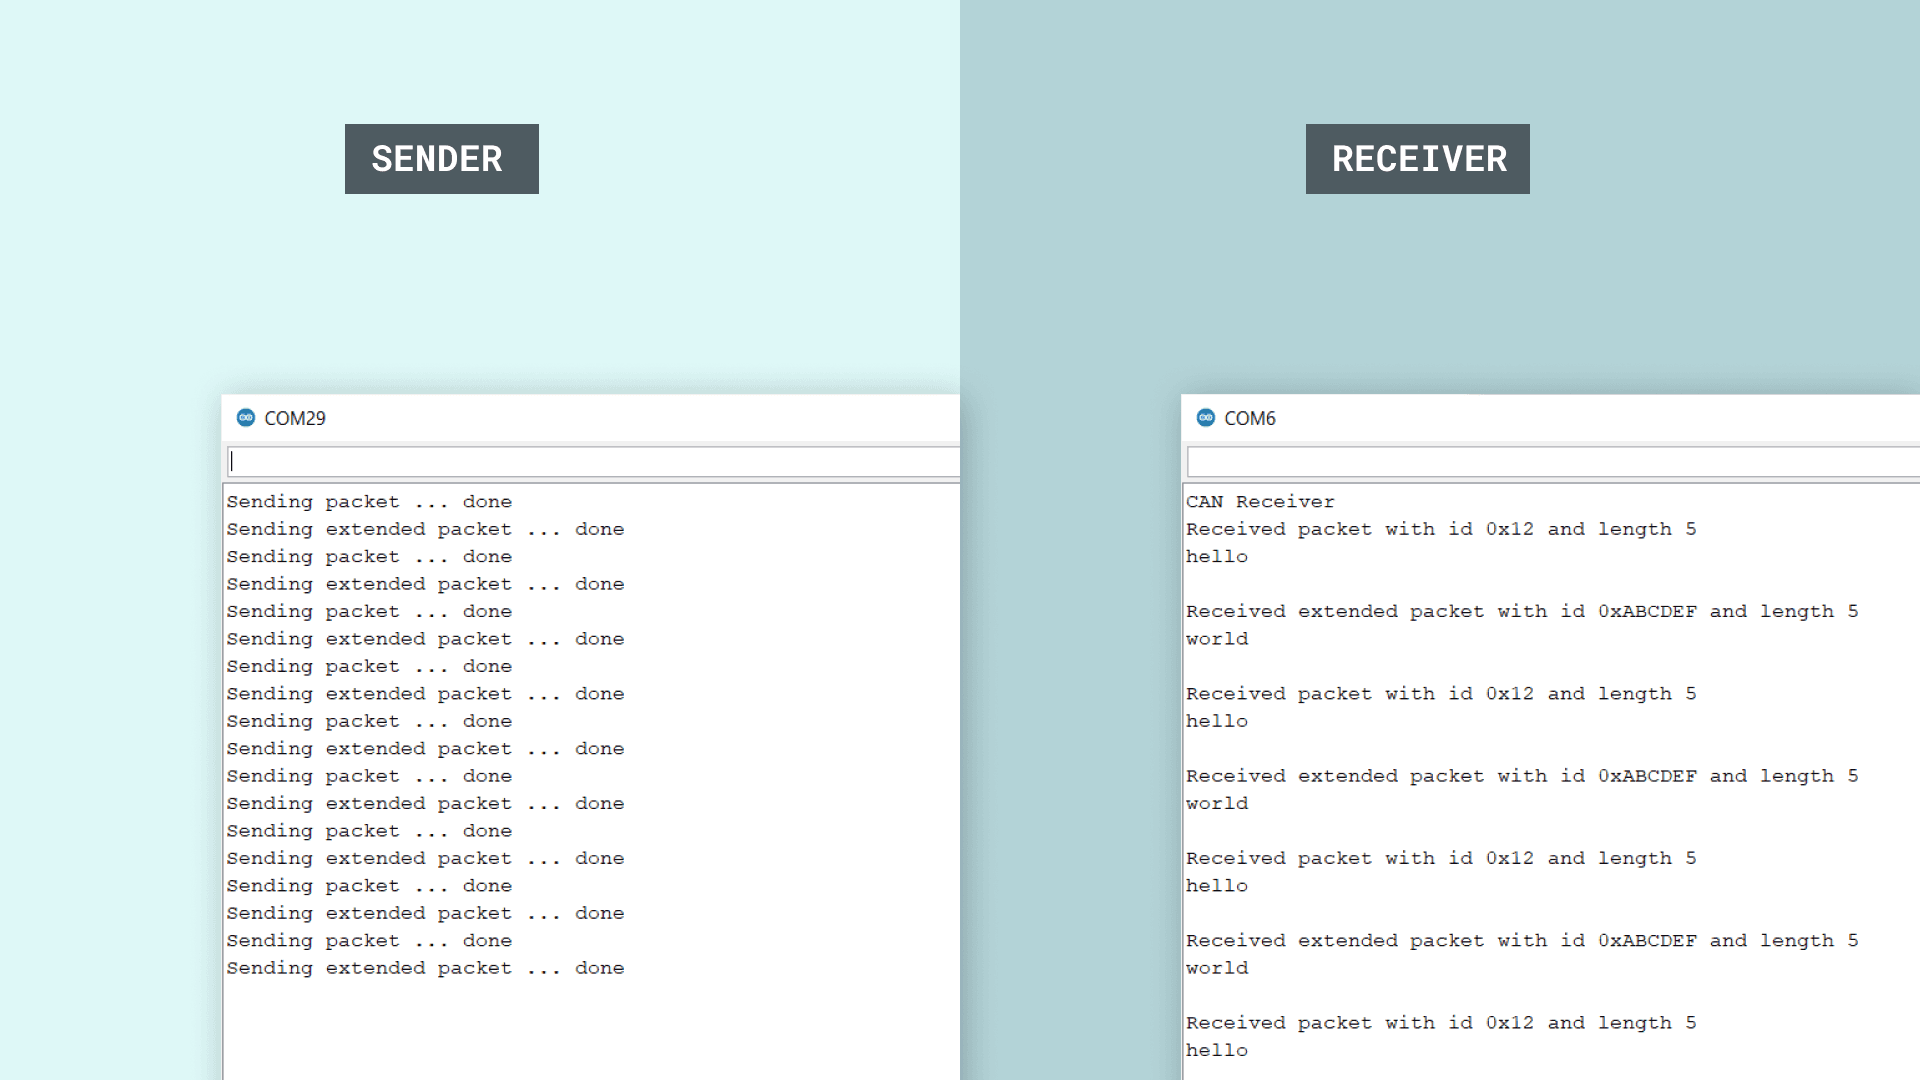Click the Arduino icon beside COM29
The width and height of the screenshot is (1920, 1080).
click(x=246, y=418)
